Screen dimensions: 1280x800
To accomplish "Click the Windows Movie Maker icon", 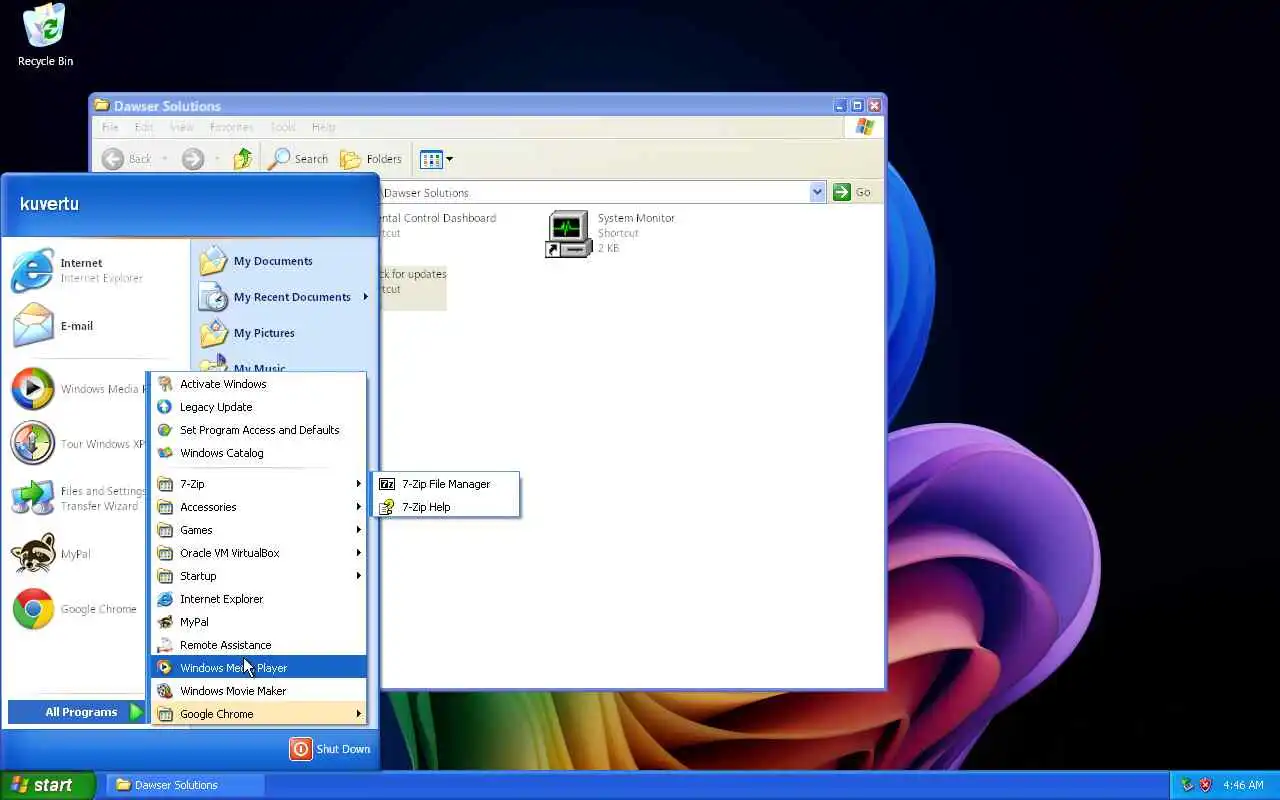I will [165, 691].
